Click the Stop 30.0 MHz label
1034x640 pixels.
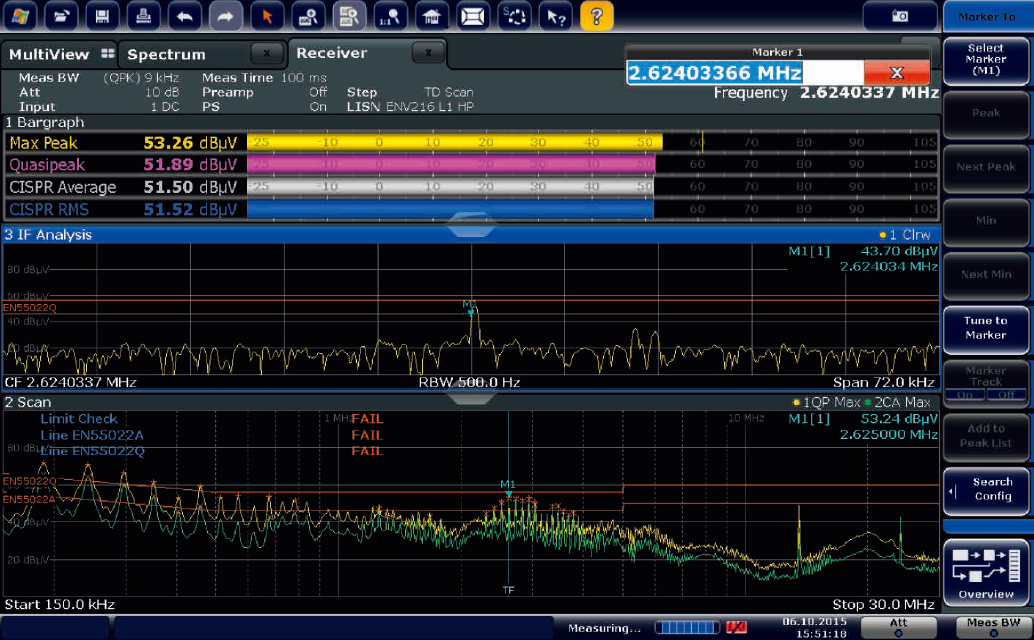[x=884, y=604]
